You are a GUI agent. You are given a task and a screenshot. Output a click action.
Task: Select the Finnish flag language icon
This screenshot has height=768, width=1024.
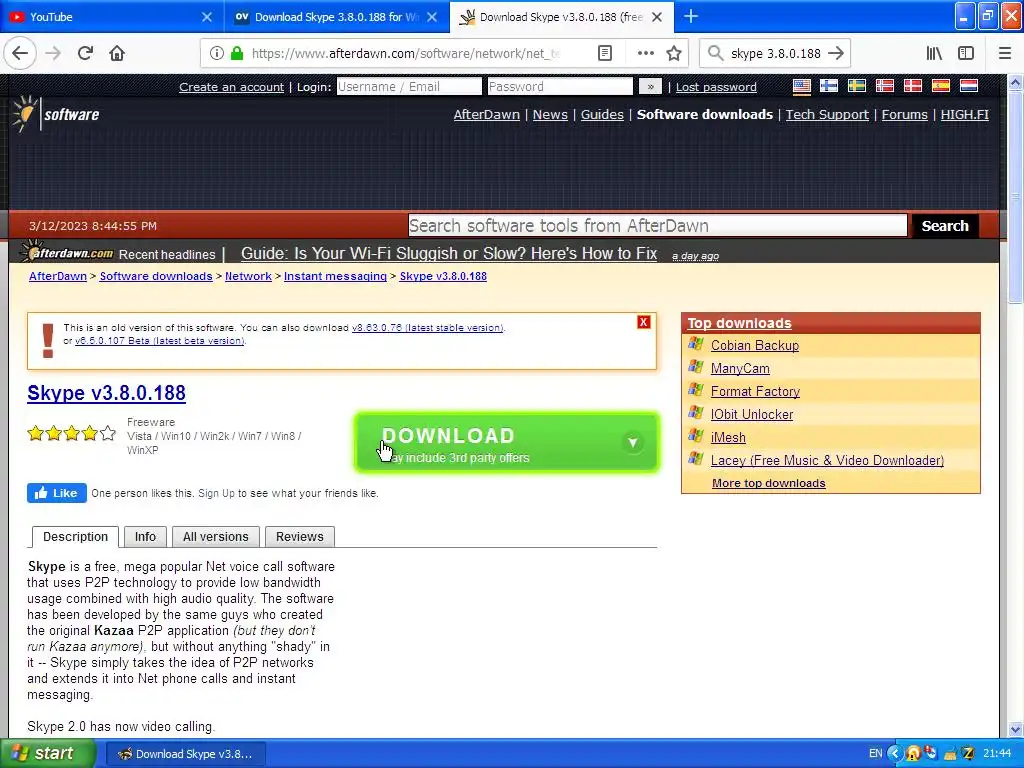point(829,86)
